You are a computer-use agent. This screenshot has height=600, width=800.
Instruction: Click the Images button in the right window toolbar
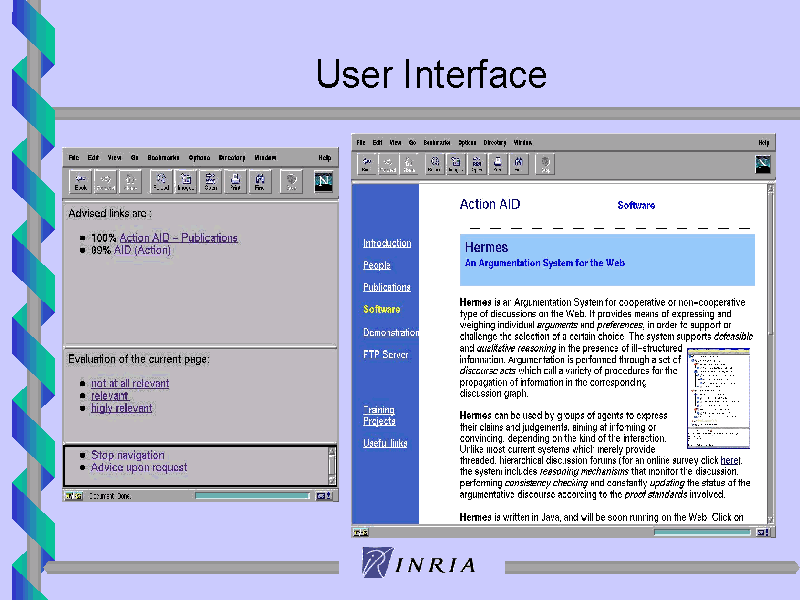point(456,164)
